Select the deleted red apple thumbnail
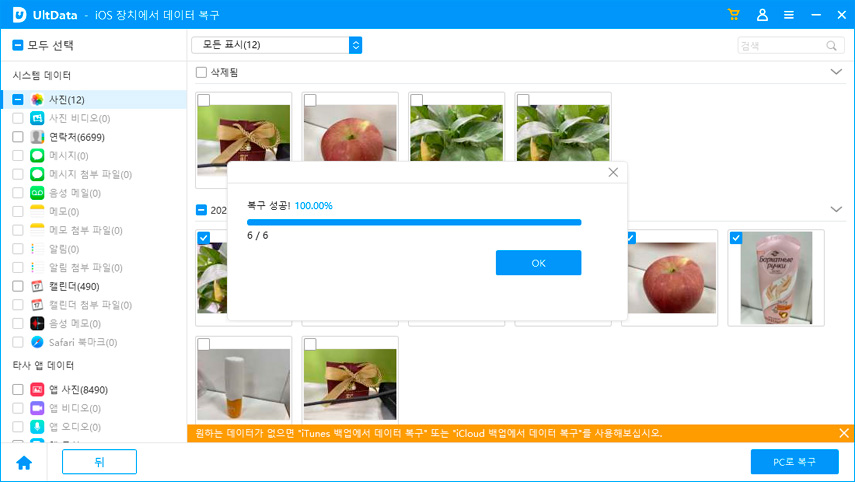 [350, 132]
